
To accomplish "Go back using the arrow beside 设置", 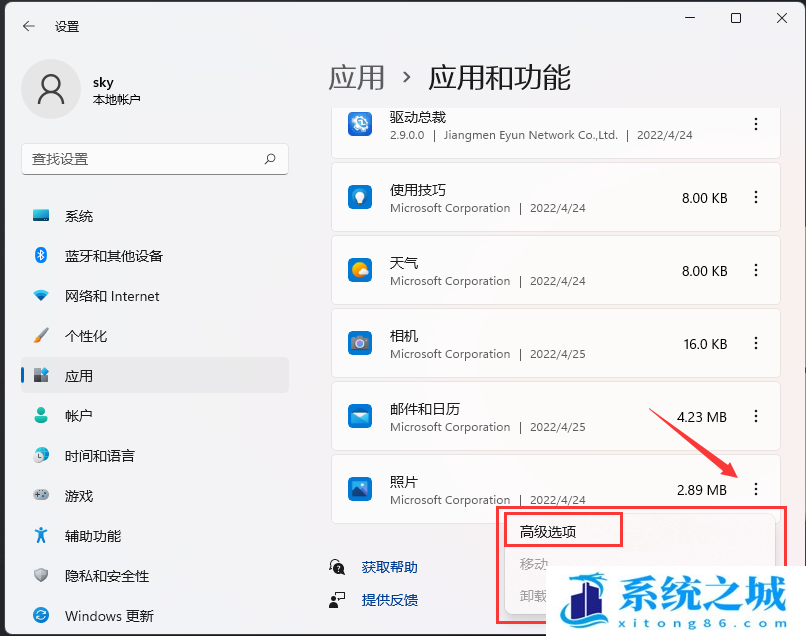I will click(x=29, y=26).
